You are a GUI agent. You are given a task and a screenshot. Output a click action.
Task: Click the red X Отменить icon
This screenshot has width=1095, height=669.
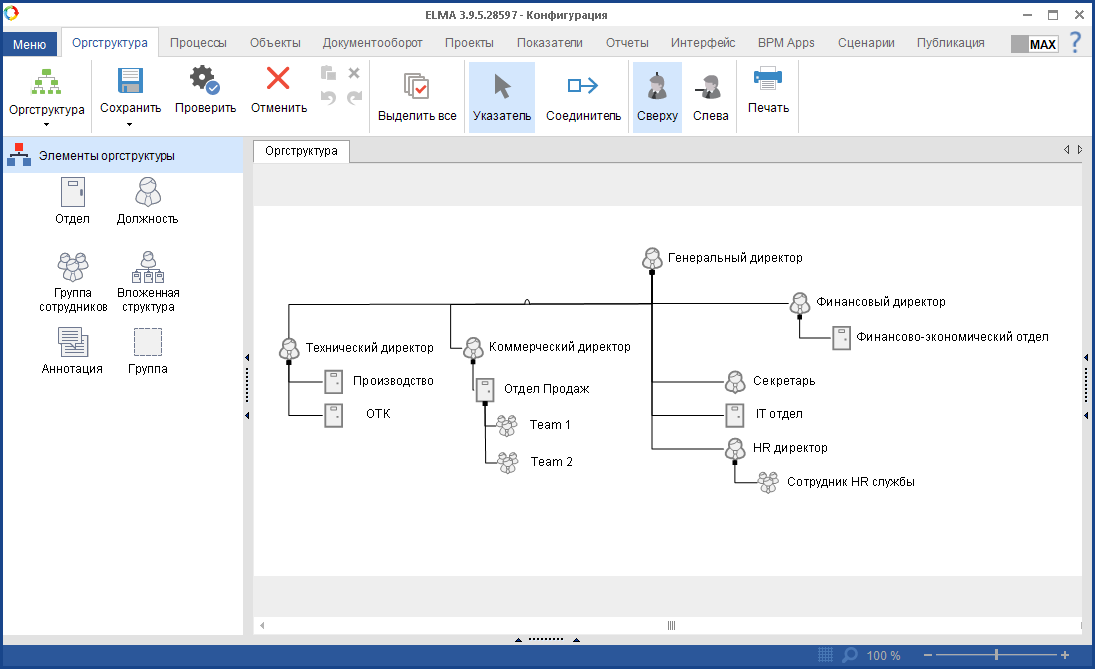(x=278, y=82)
